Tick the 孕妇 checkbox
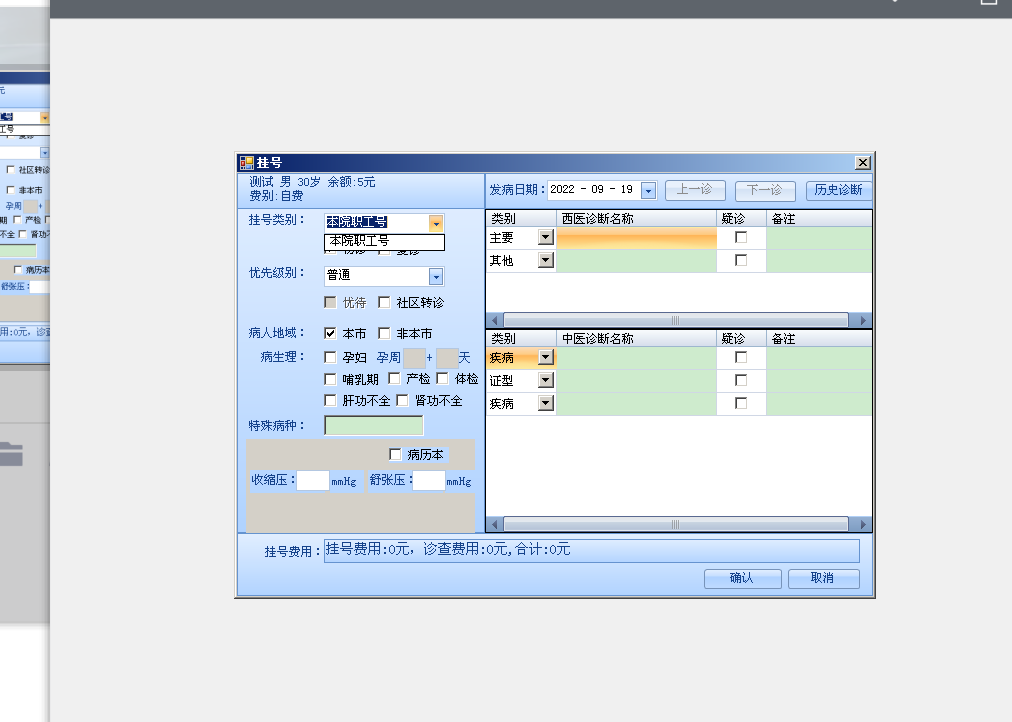The width and height of the screenshot is (1012, 722). pos(330,357)
